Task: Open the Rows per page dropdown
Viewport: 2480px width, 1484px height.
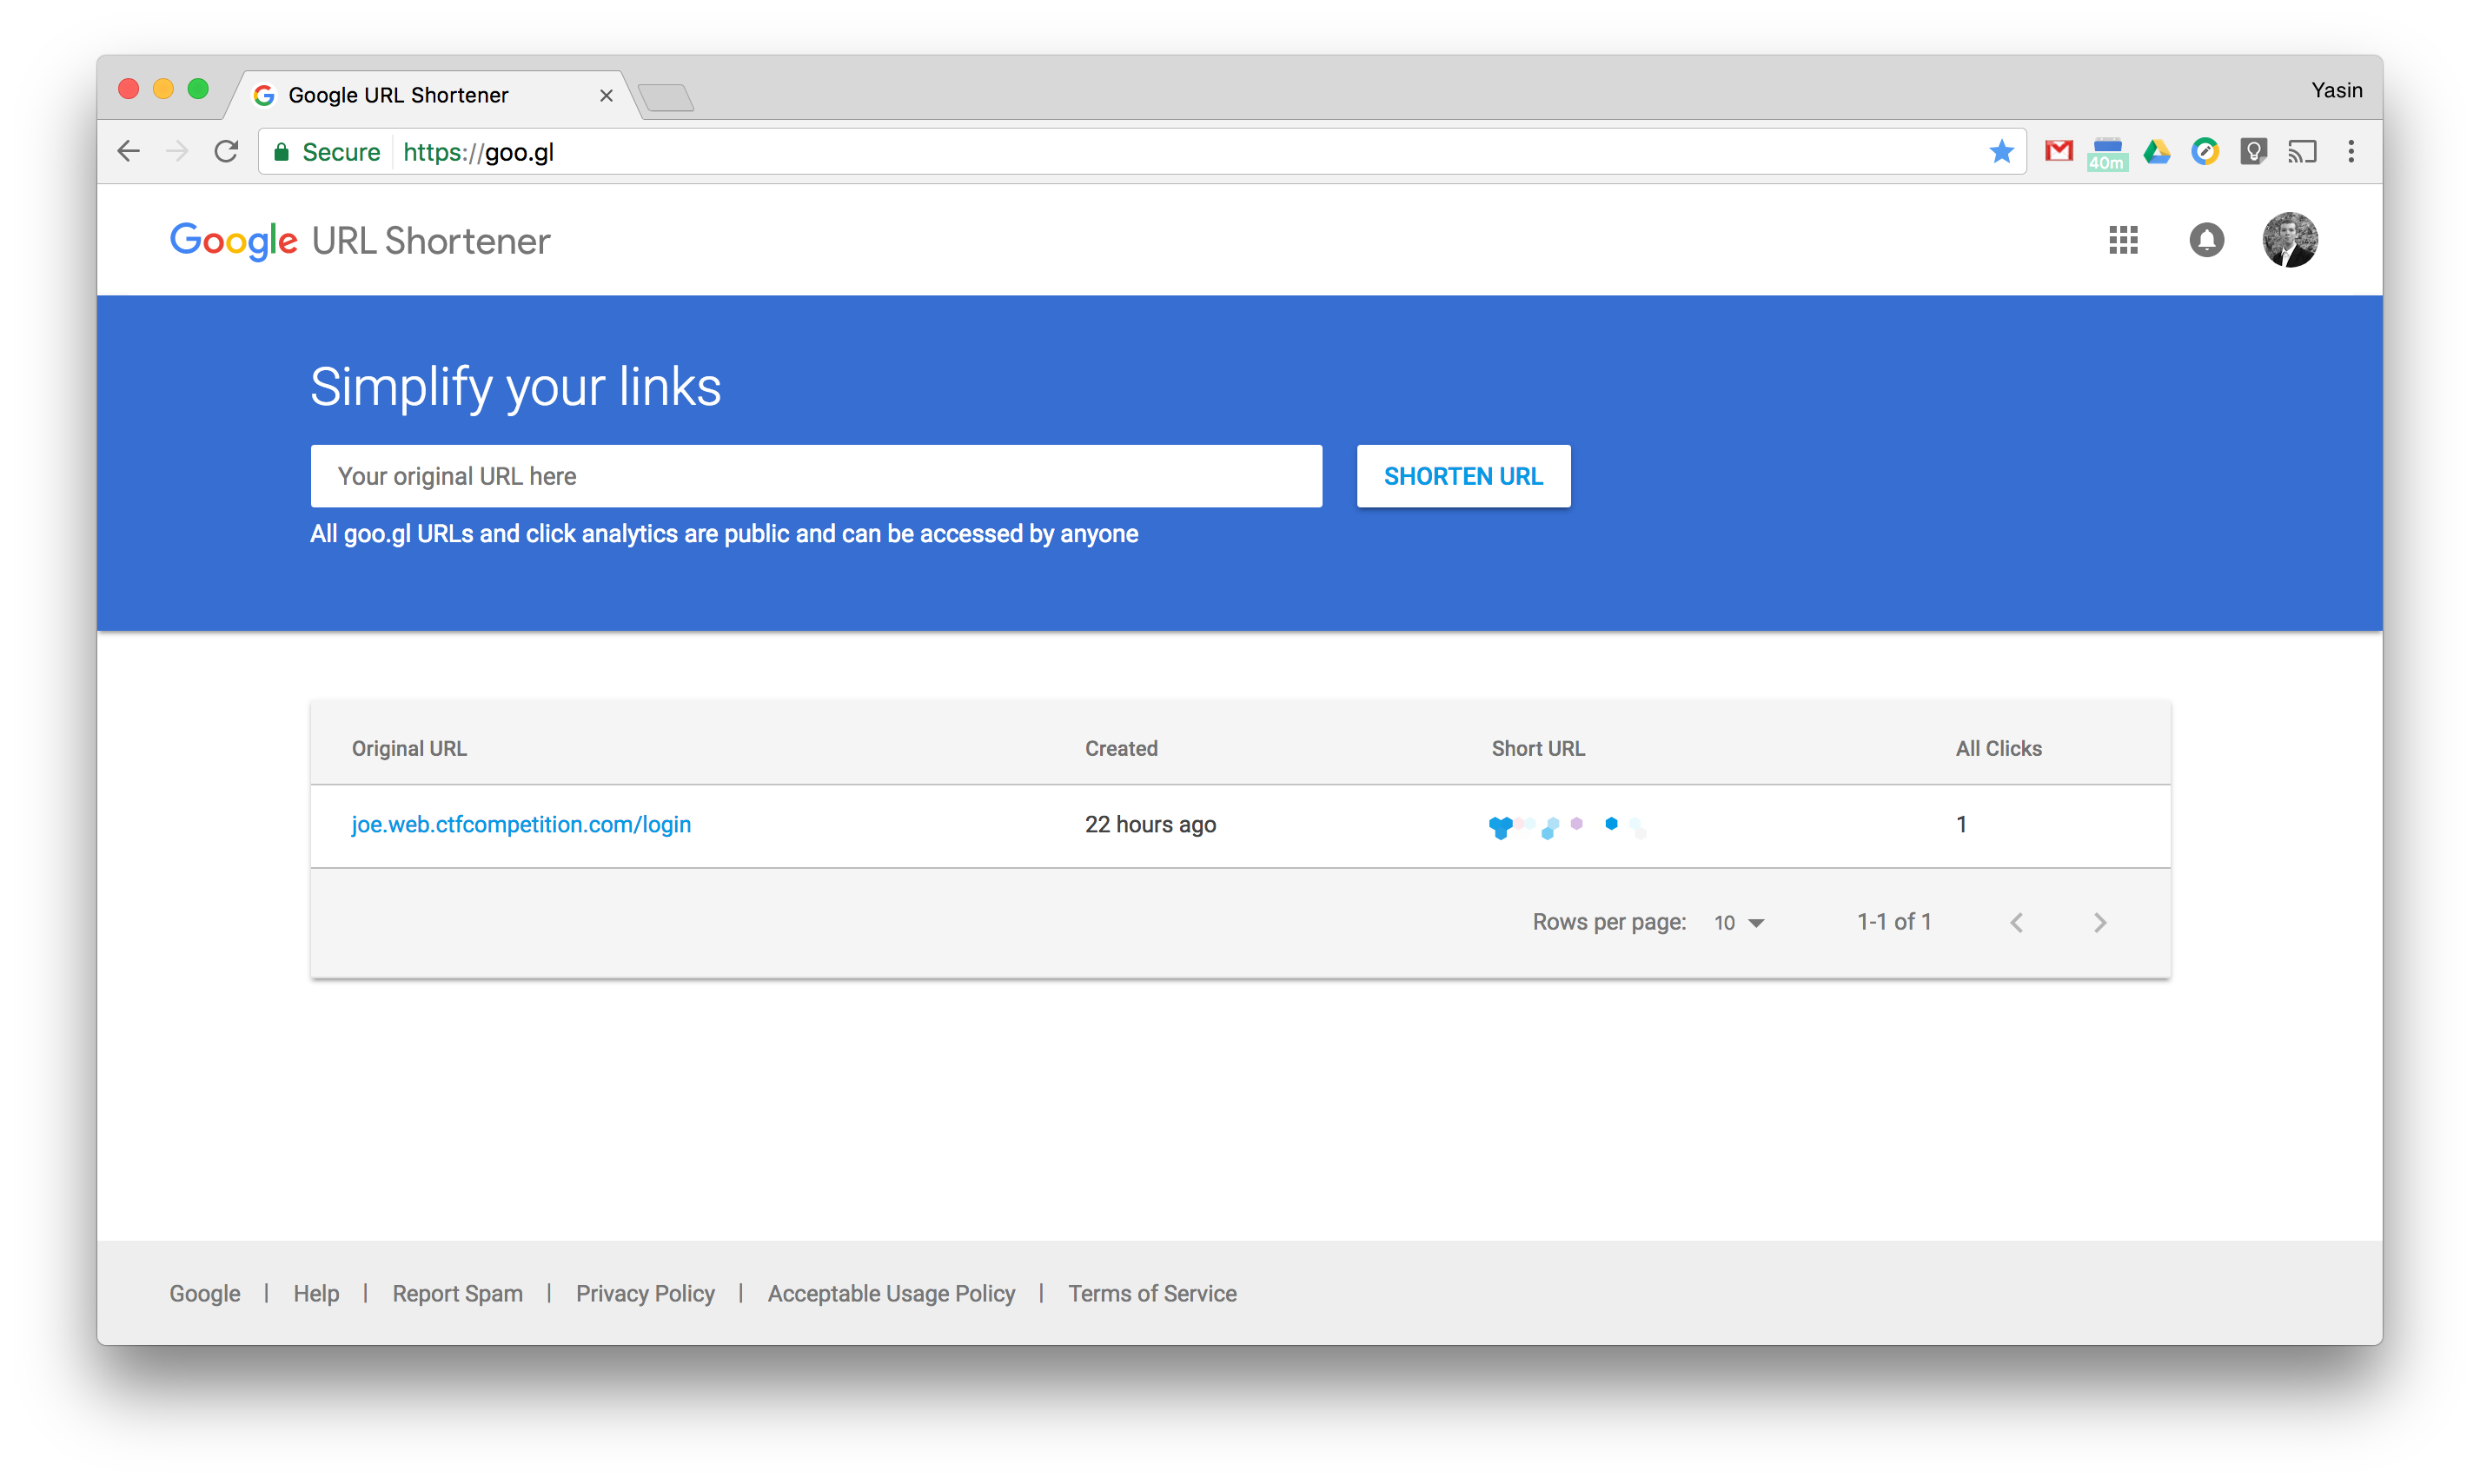Action: (x=1739, y=922)
